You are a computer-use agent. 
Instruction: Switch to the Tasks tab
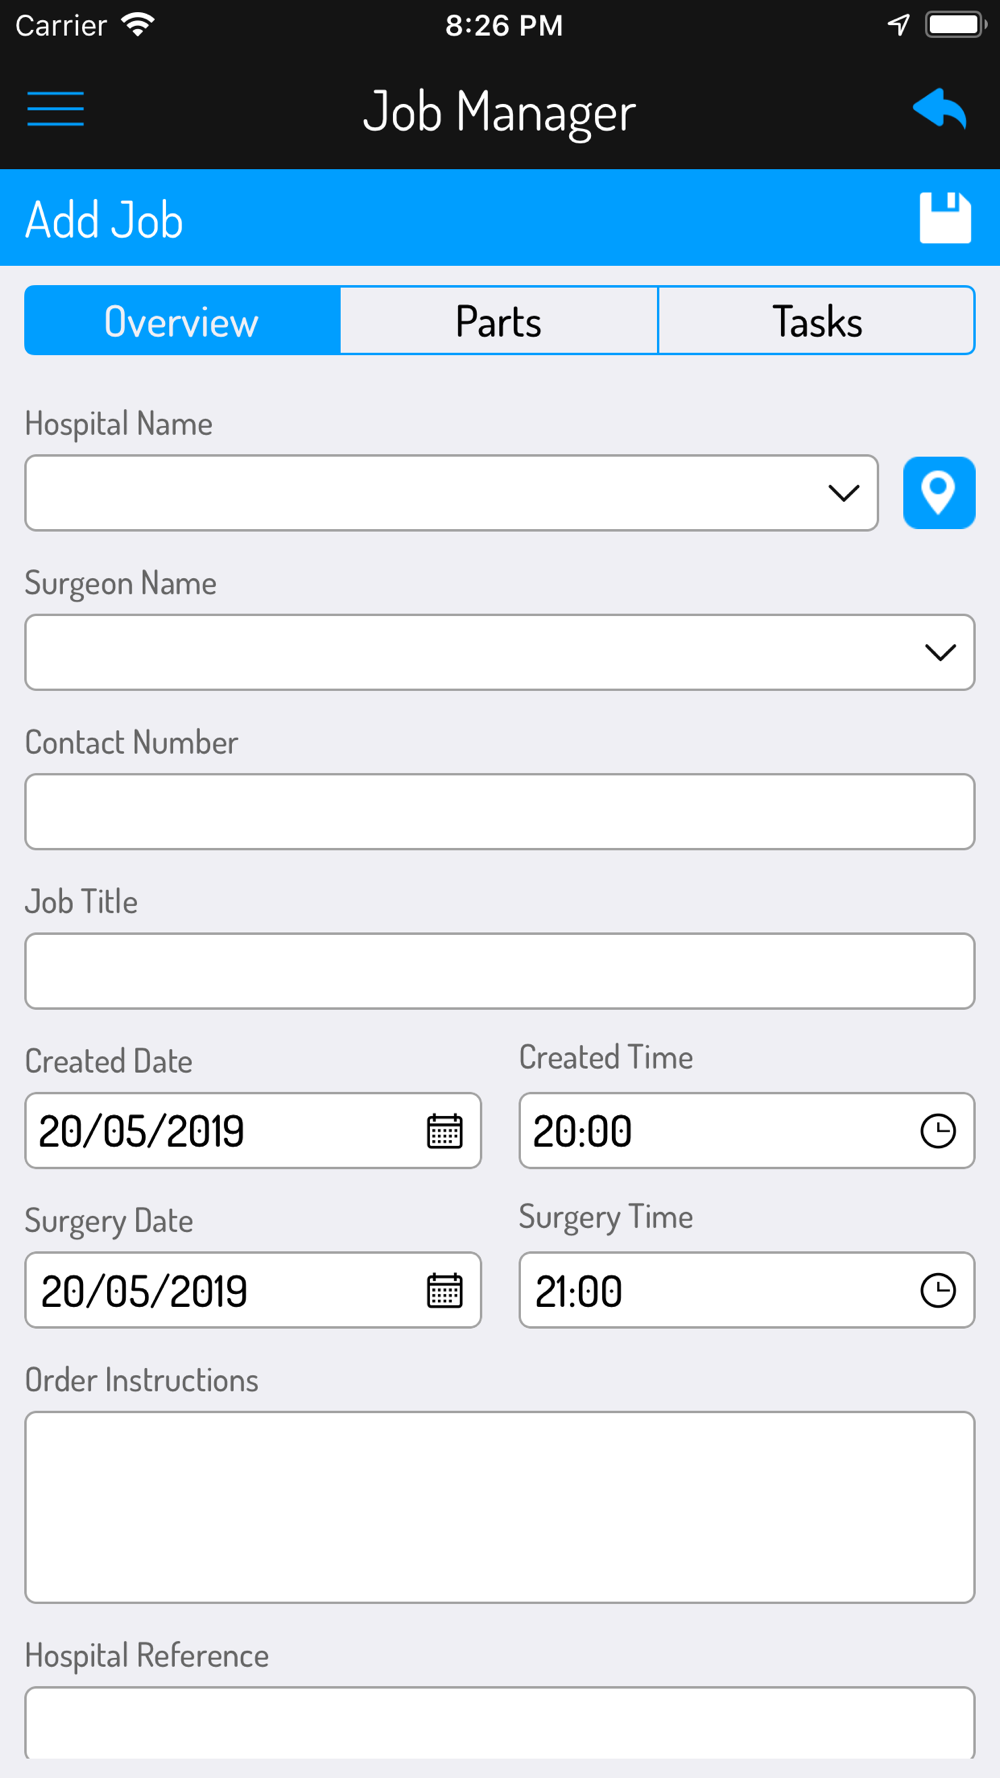(817, 321)
